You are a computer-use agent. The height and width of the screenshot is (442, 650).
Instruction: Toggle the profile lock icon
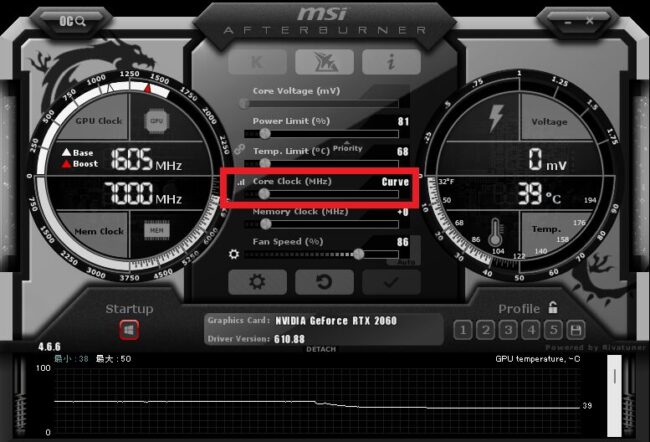click(553, 308)
